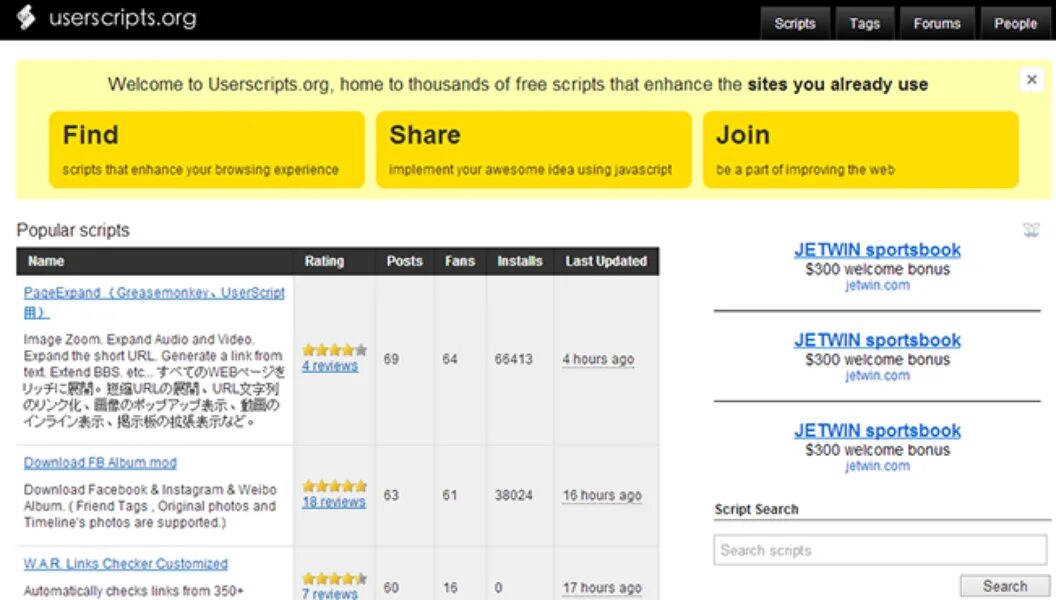Click the ad options icon above the ads
The image size is (1056, 600).
pos(1031,231)
